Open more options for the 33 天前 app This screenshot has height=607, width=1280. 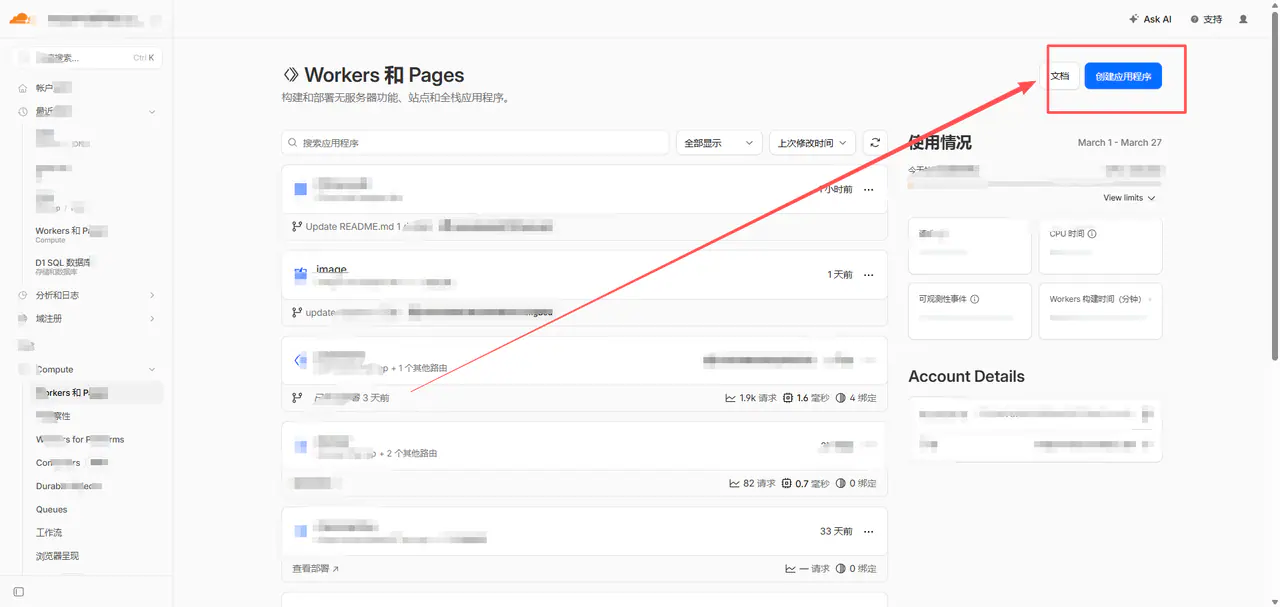point(869,532)
